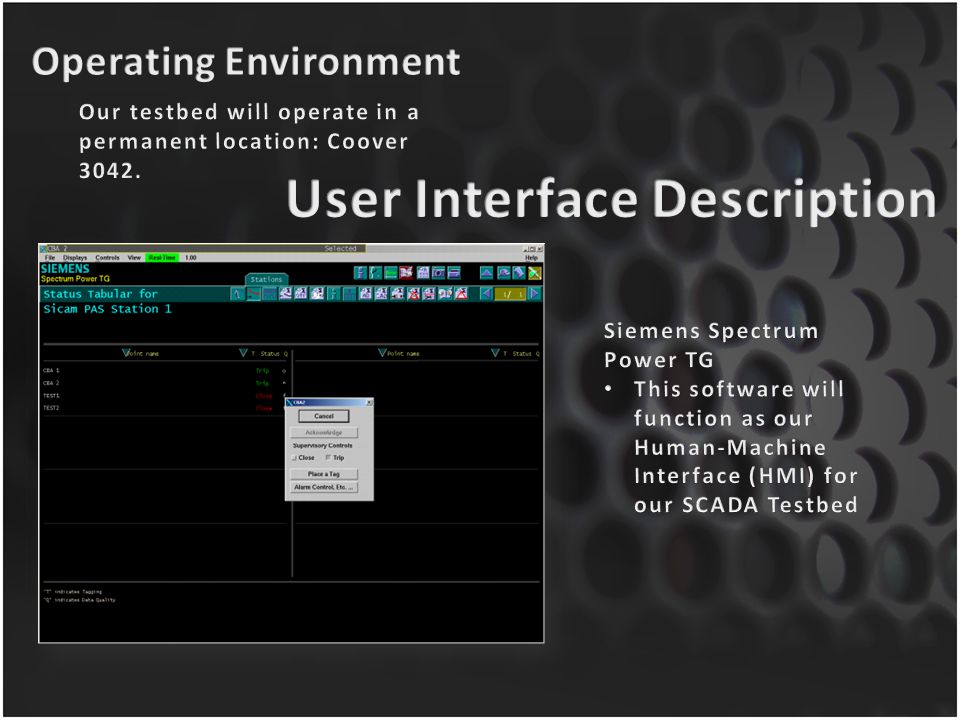The image size is (960, 720).
Task: Click the SIEMENS logo
Action: (x=65, y=268)
